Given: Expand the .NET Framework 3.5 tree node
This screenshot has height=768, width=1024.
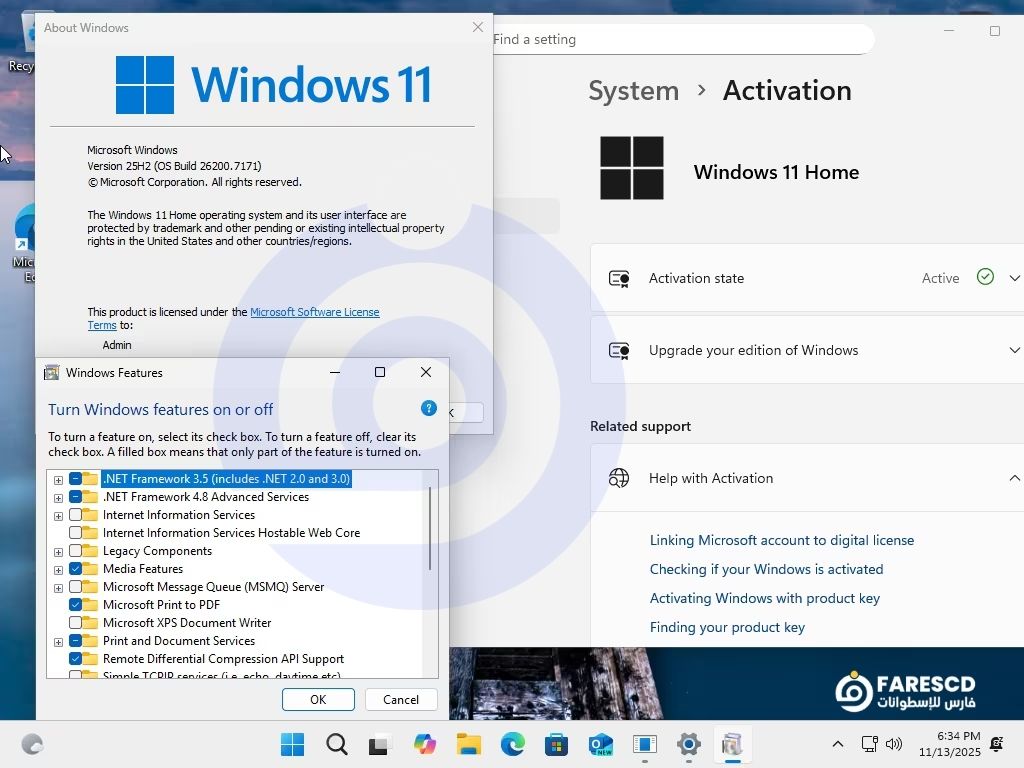Looking at the screenshot, I should tap(58, 480).
